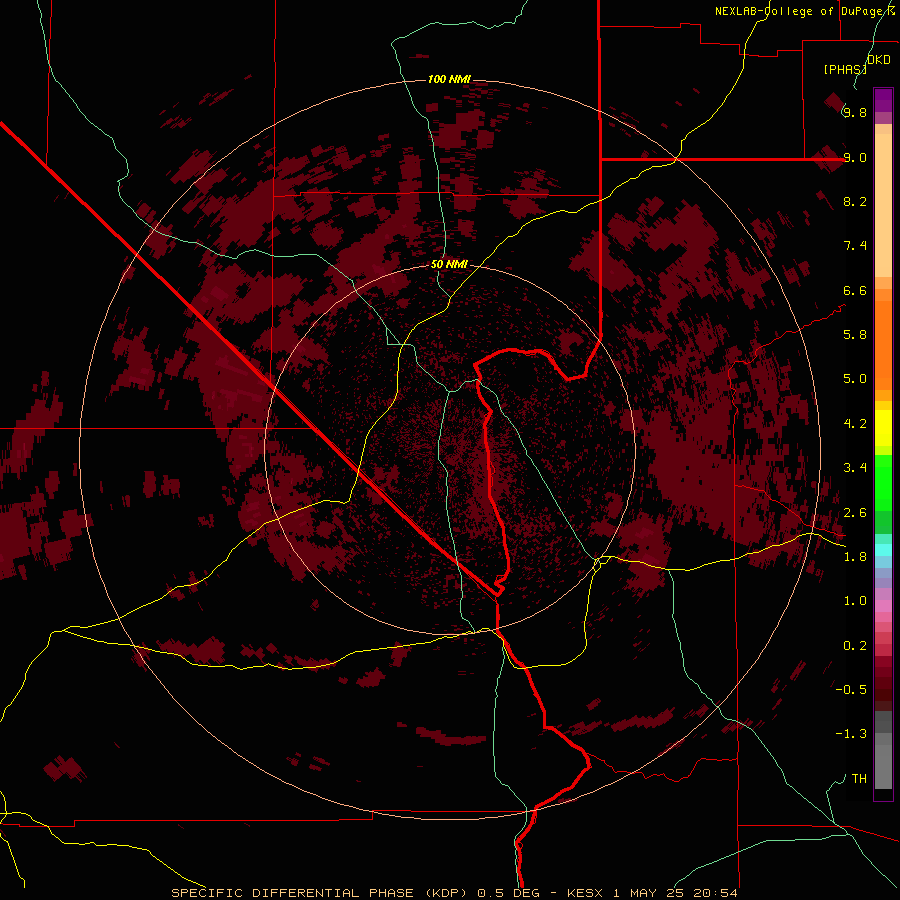Click the -0.5 color scale label

[851, 690]
